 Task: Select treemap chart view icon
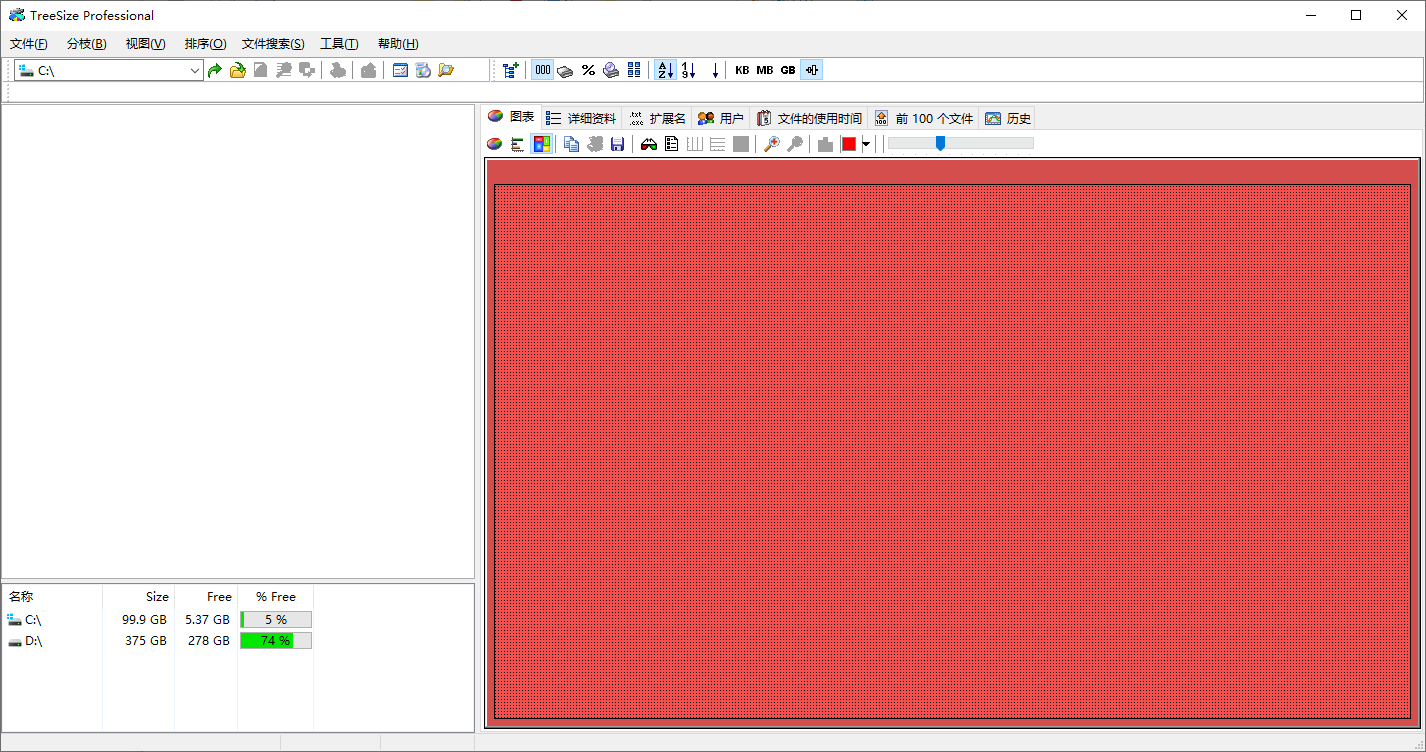click(542, 144)
